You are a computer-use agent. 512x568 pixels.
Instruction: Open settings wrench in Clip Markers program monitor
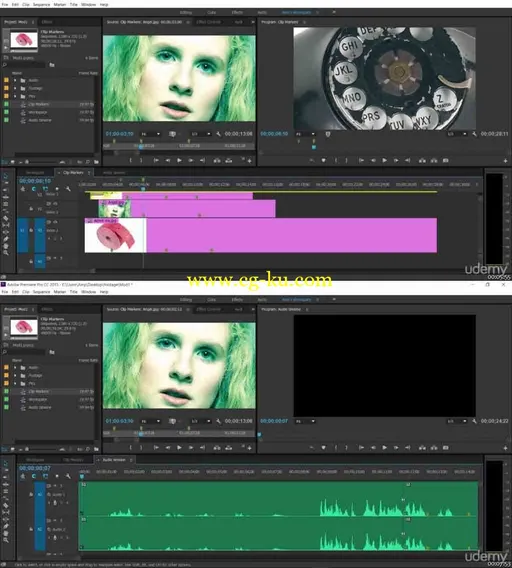coord(474,134)
